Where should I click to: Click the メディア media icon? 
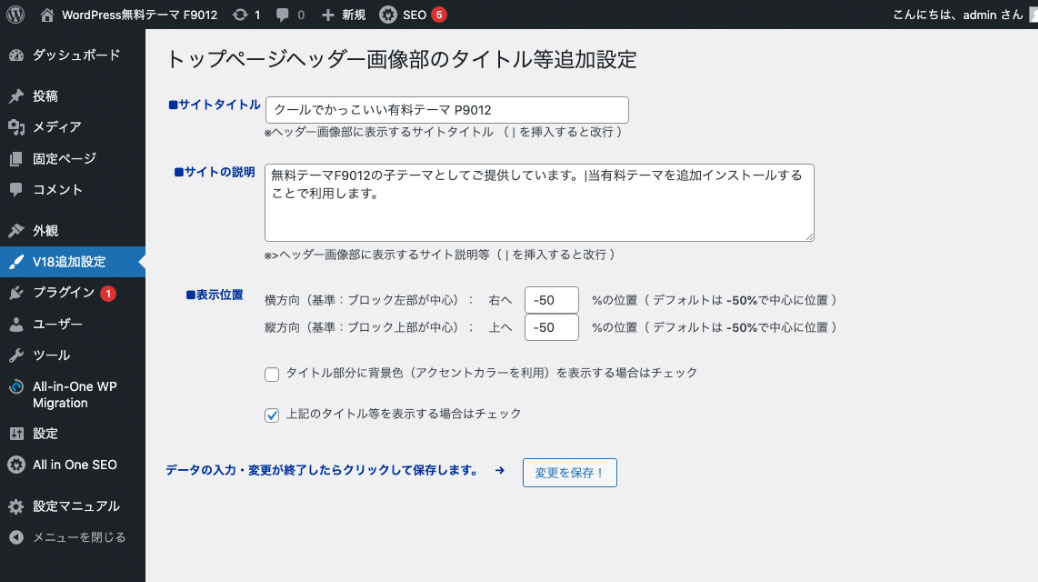[x=17, y=127]
